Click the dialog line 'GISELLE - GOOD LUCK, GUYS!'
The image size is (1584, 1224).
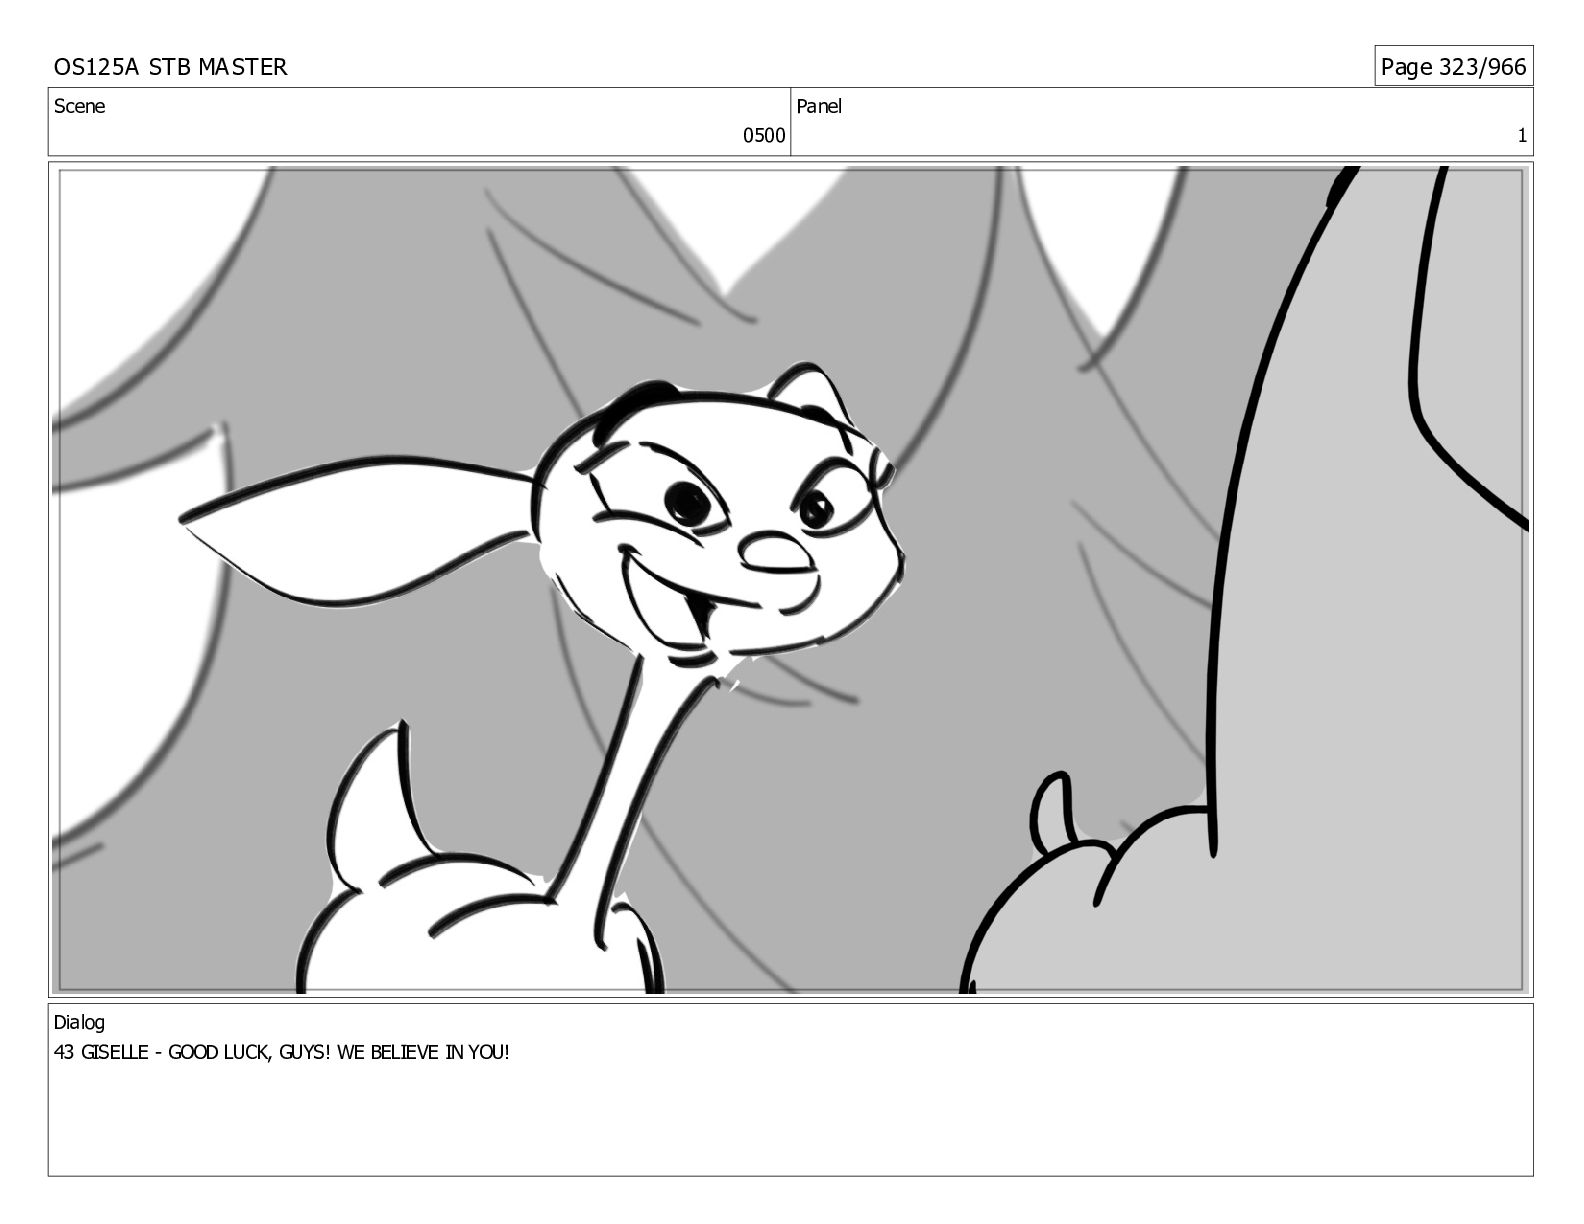pyautogui.click(x=205, y=1052)
